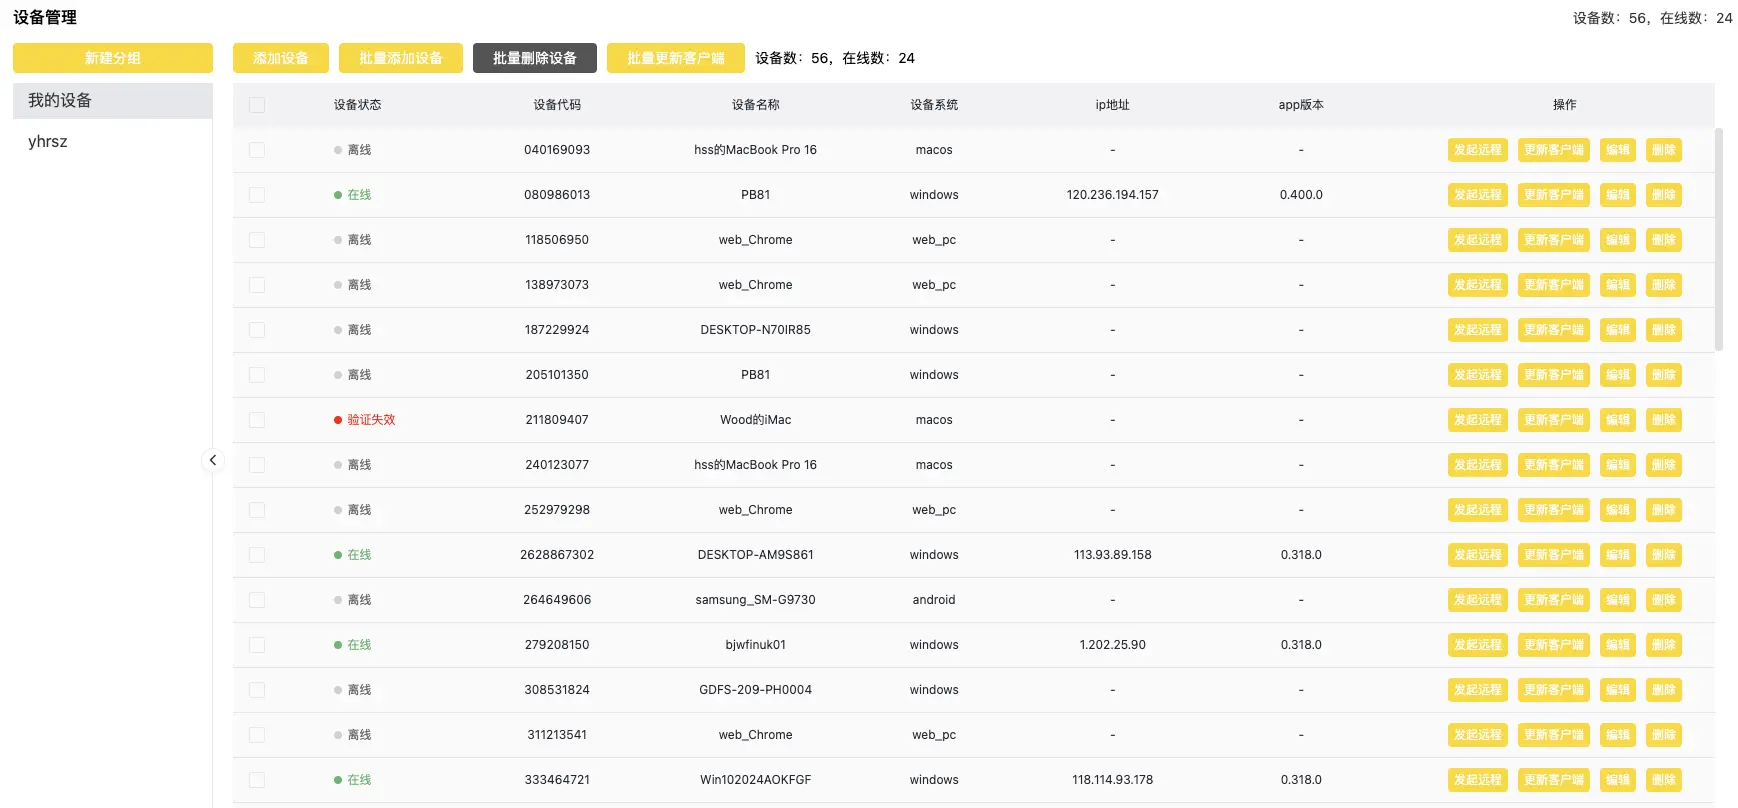Select the yhrsz group in sidebar

coord(48,142)
